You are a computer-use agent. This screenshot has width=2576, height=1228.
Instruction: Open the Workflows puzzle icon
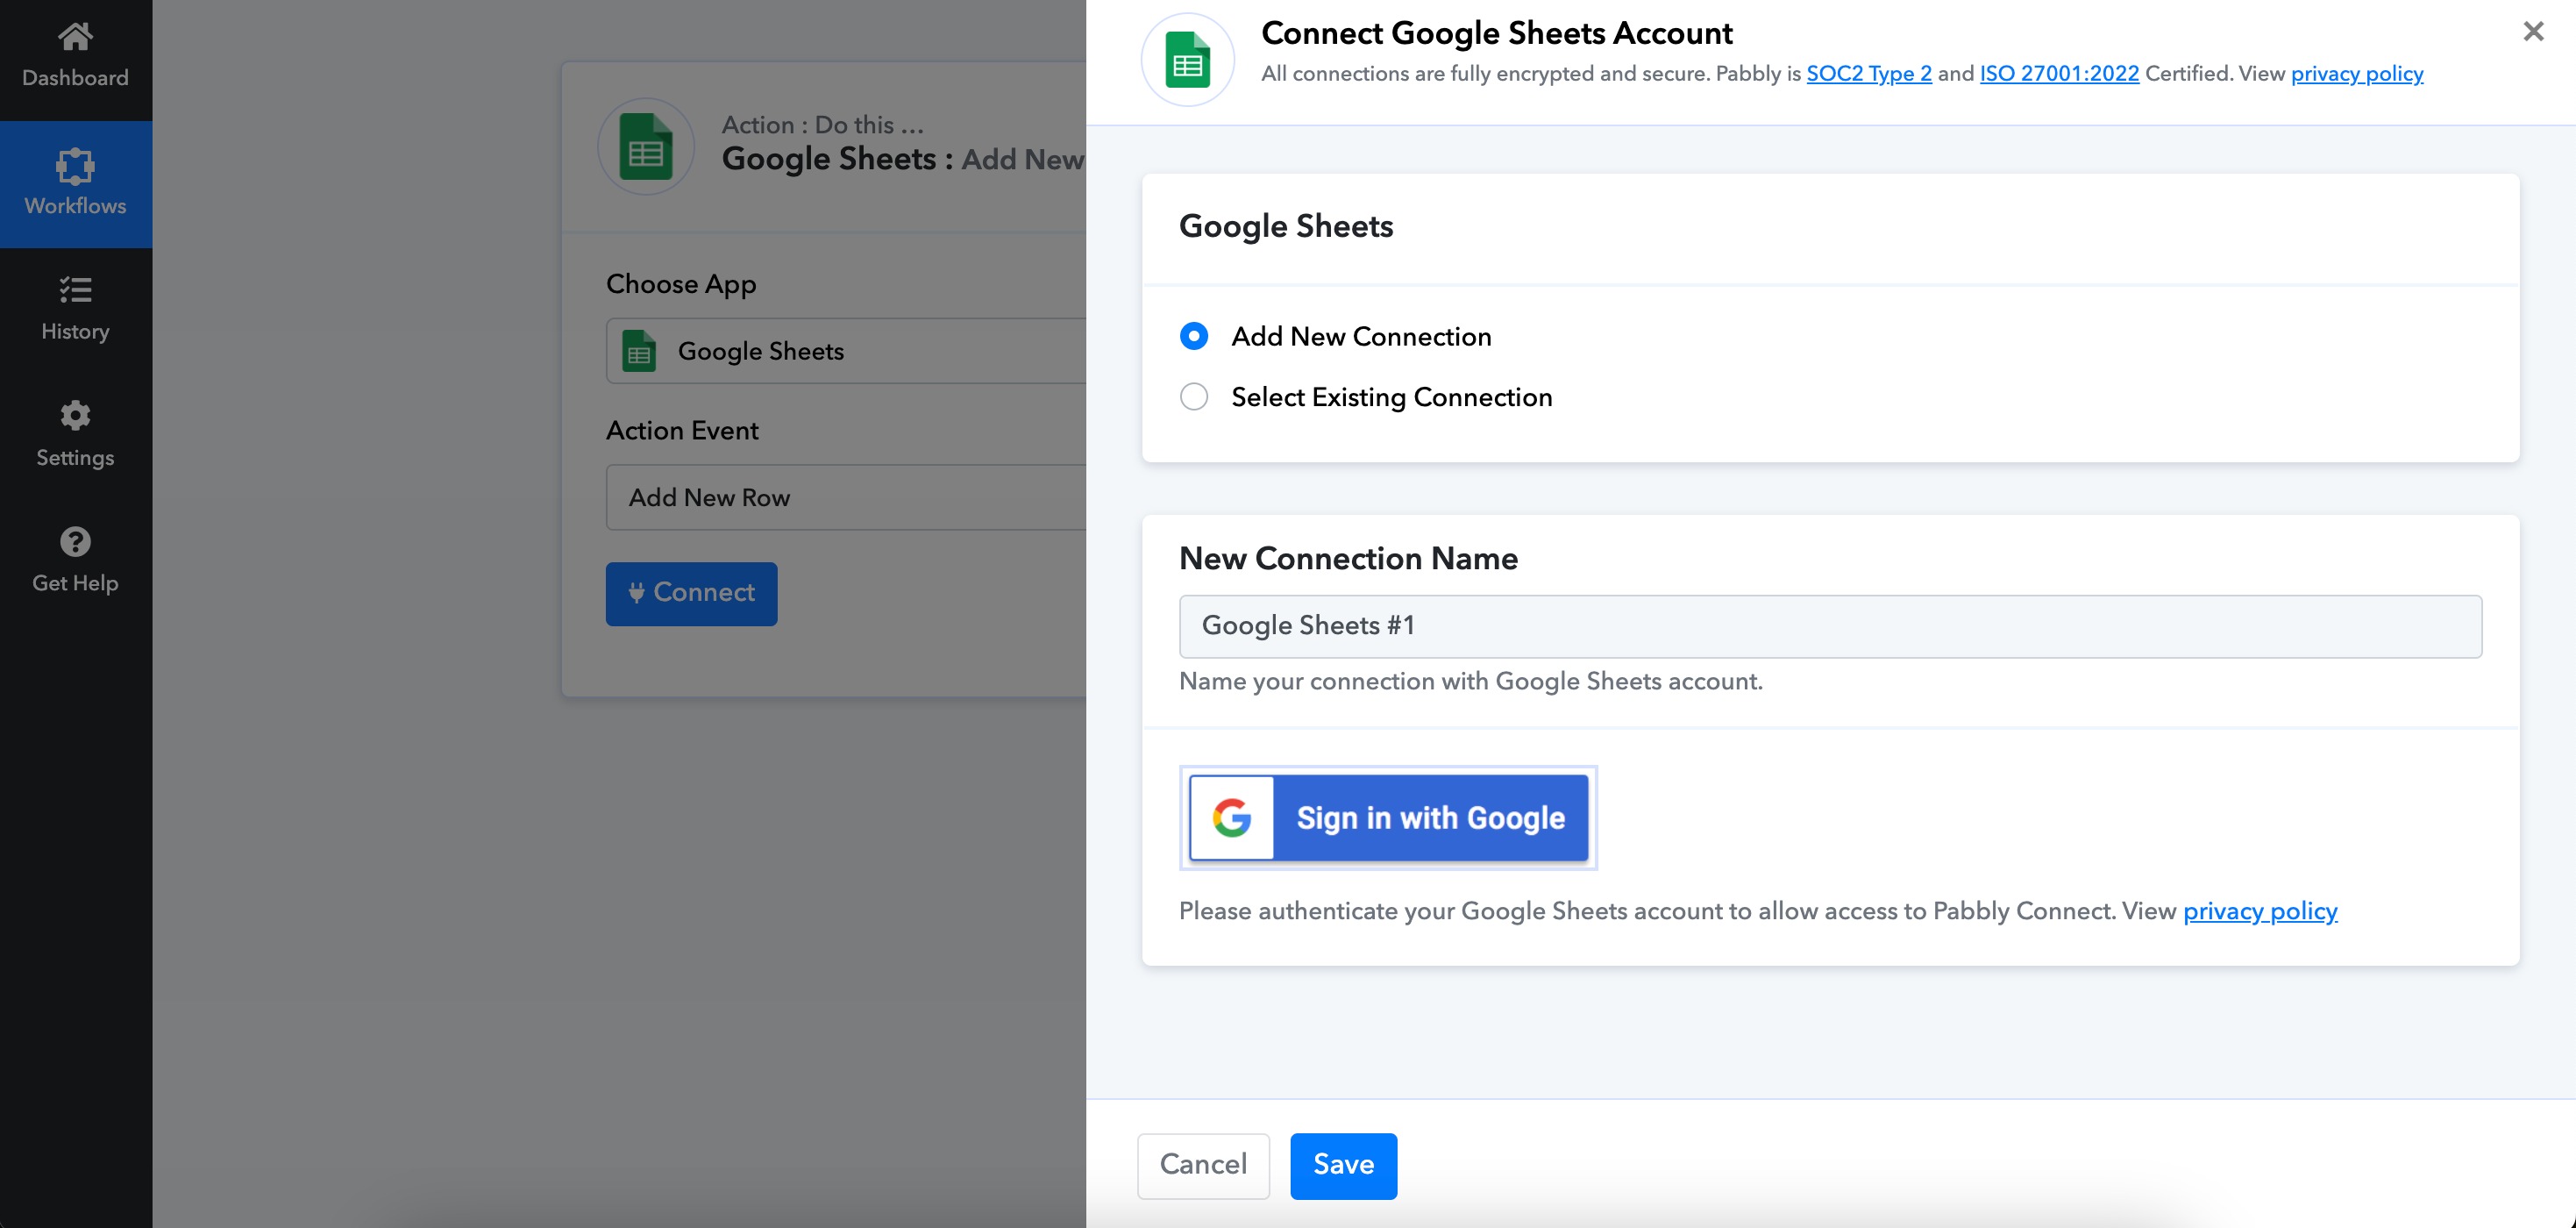point(75,166)
